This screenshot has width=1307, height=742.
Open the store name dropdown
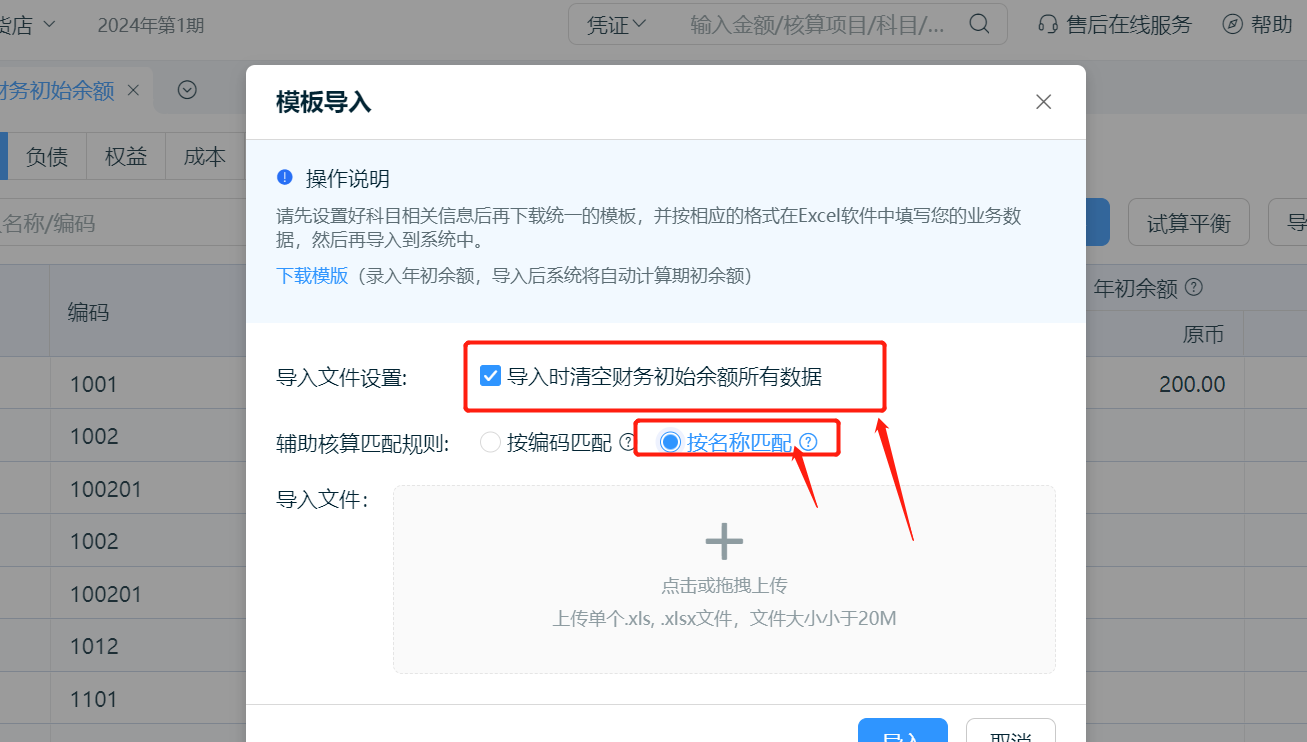coord(49,25)
